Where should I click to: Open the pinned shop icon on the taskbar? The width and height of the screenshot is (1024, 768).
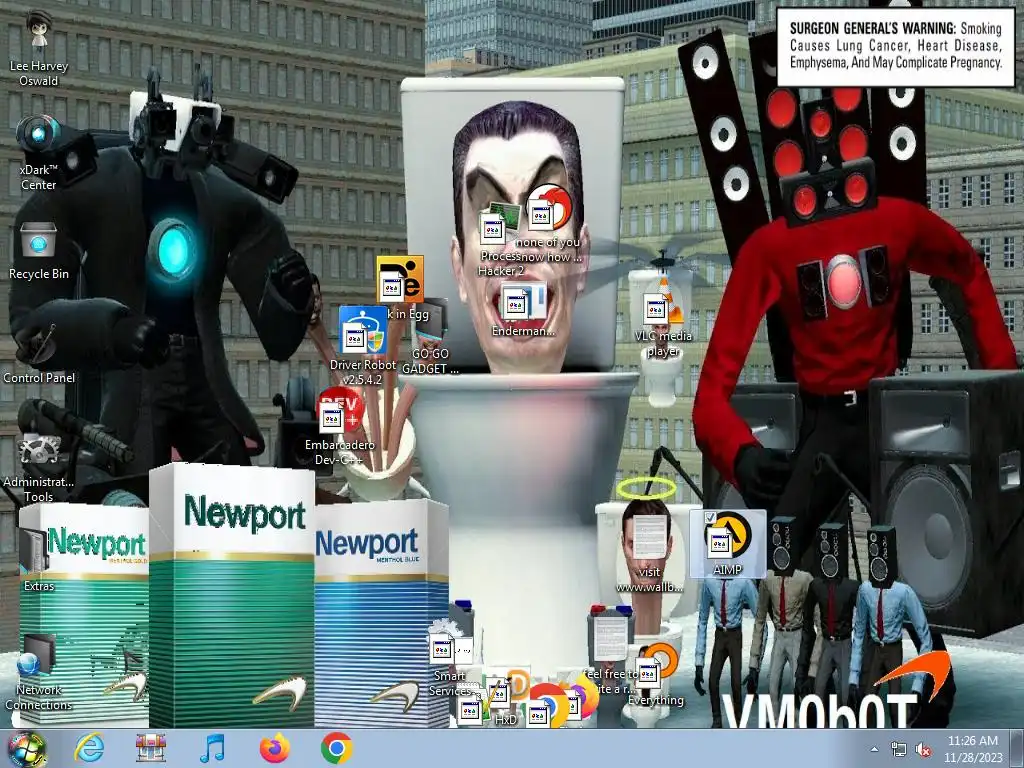pos(151,748)
